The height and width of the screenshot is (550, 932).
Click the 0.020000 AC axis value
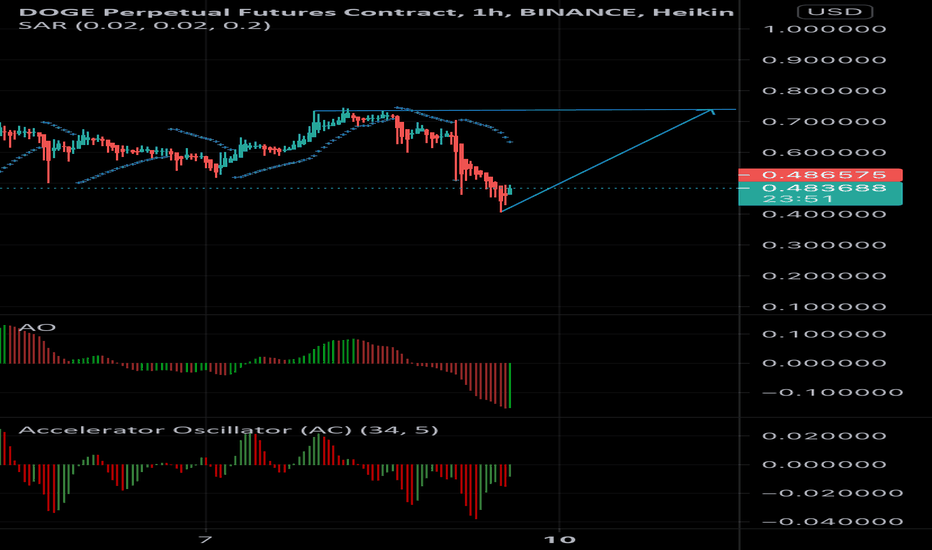click(824, 436)
